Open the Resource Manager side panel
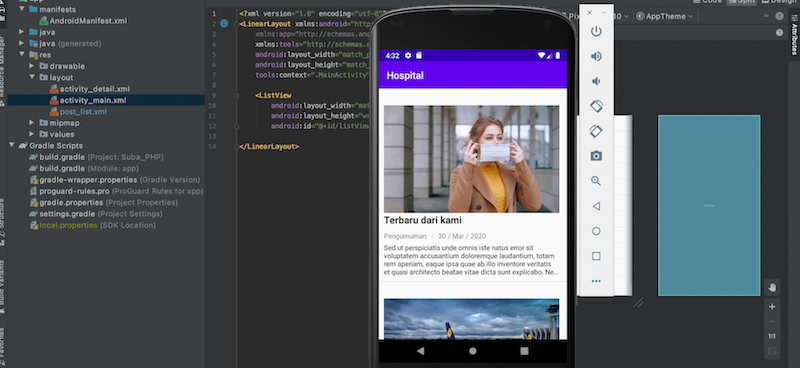 click(x=3, y=70)
